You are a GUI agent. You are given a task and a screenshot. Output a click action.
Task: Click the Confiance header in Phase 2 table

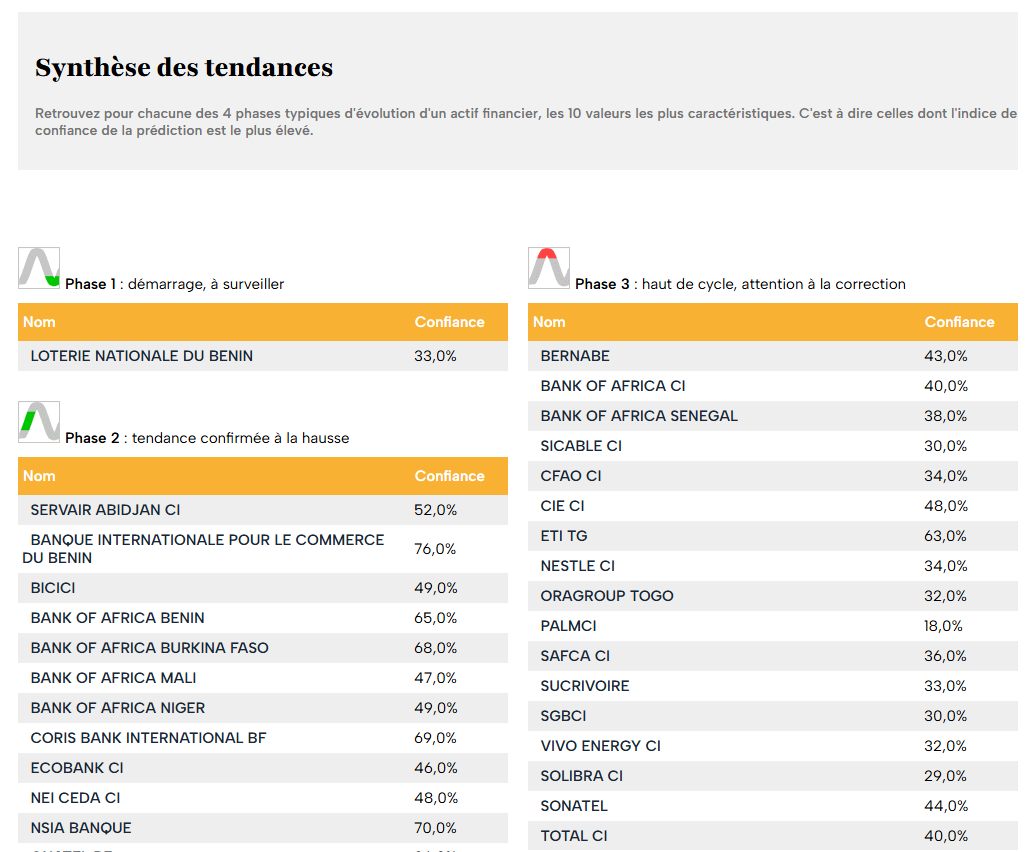(x=449, y=476)
